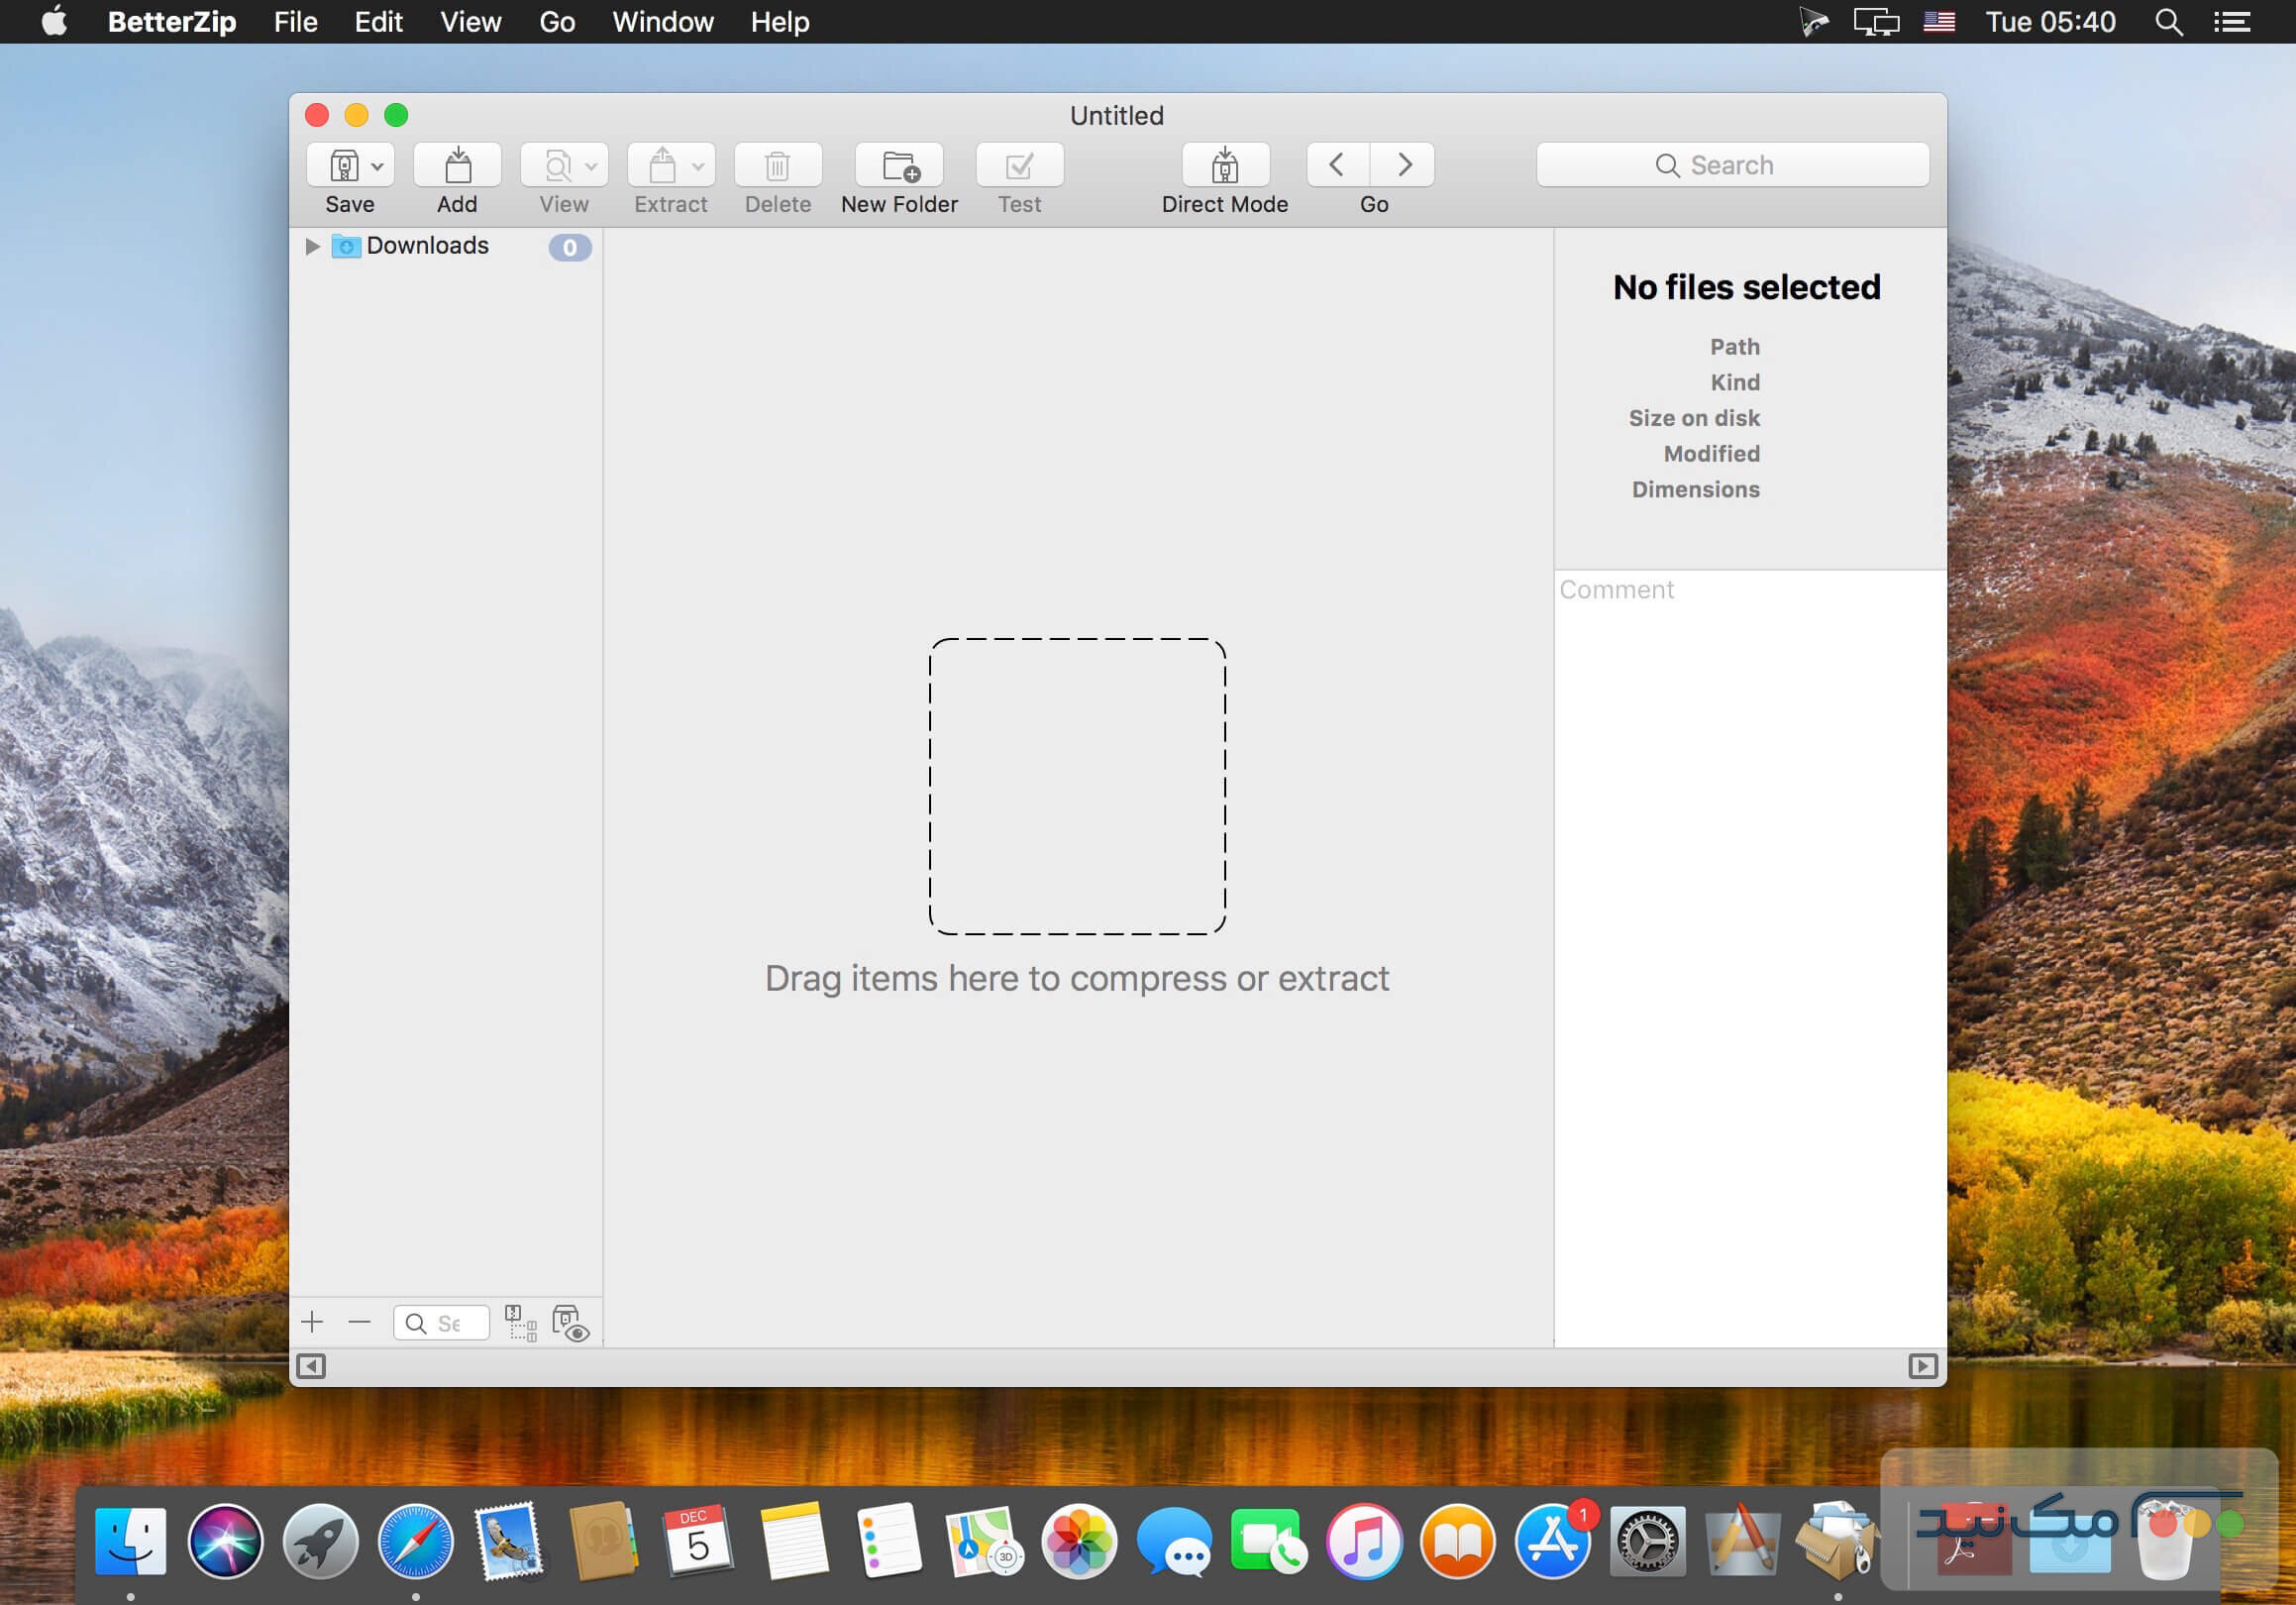
Task: Open the Window menu
Action: point(662,22)
